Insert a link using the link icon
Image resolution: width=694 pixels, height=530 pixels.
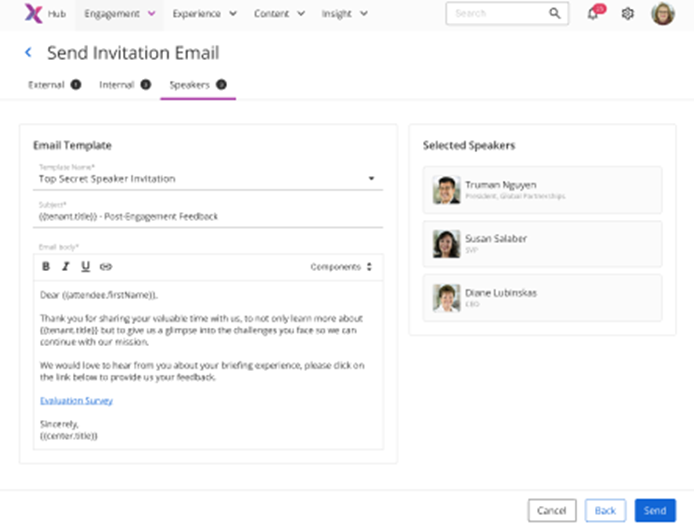coord(106,267)
